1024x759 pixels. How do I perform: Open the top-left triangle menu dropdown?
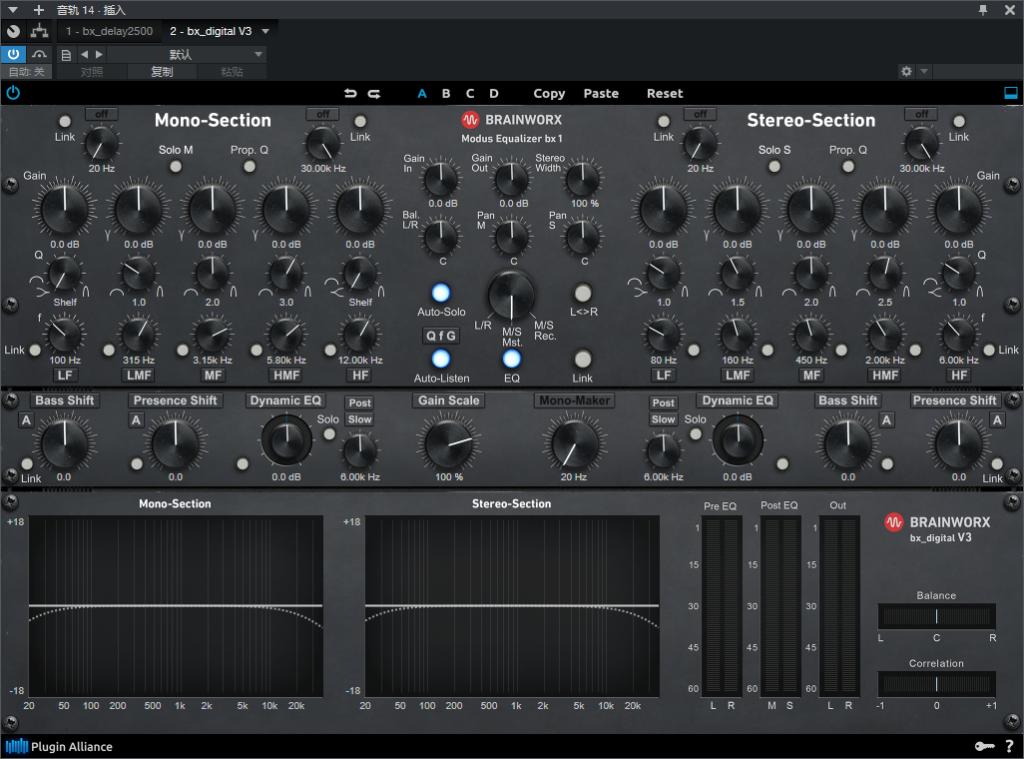coord(12,10)
